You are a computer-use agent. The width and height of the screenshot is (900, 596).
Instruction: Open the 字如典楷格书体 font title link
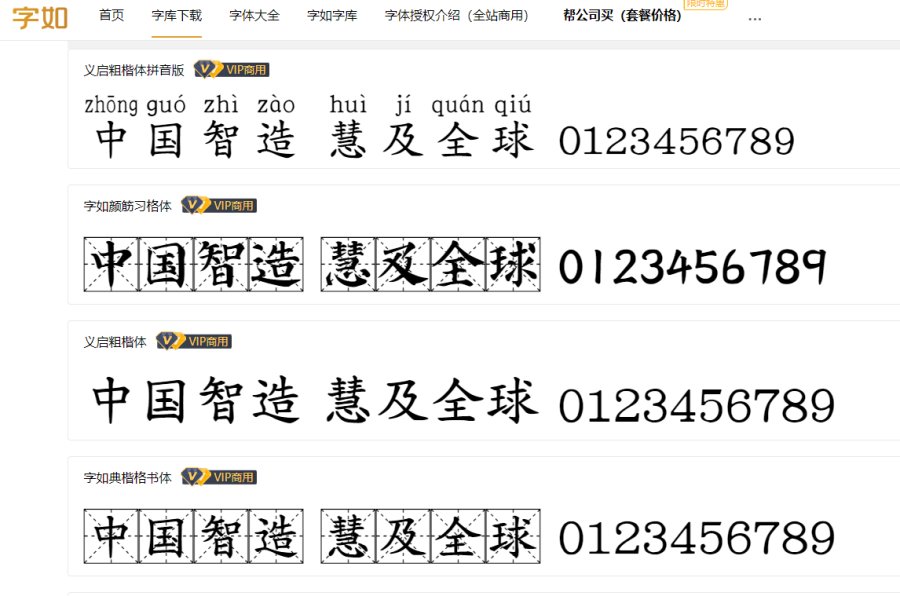(127, 477)
